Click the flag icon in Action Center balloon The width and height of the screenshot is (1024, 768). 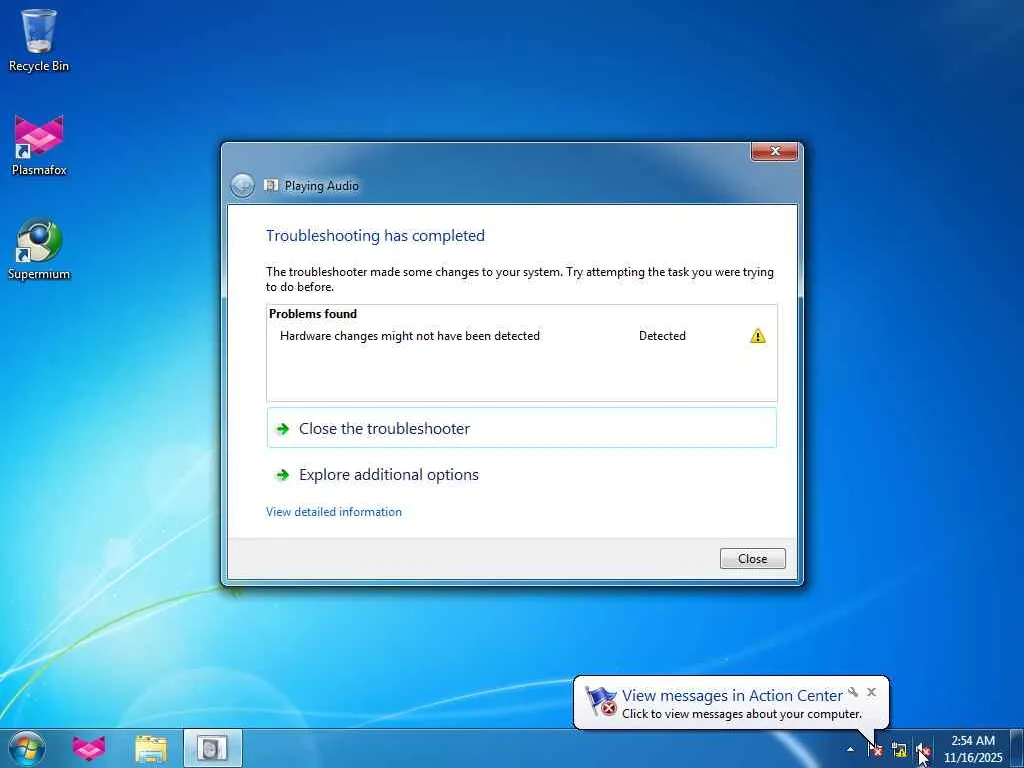tap(600, 701)
